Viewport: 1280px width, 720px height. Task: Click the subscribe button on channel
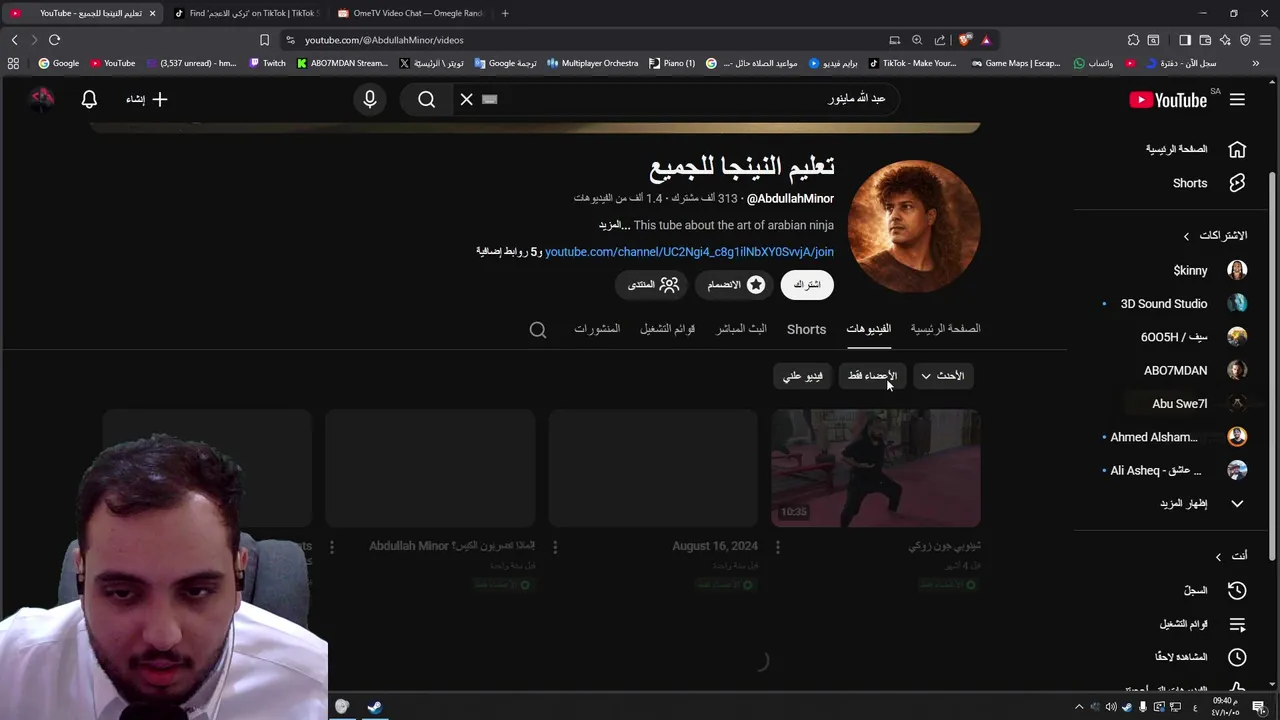807,285
